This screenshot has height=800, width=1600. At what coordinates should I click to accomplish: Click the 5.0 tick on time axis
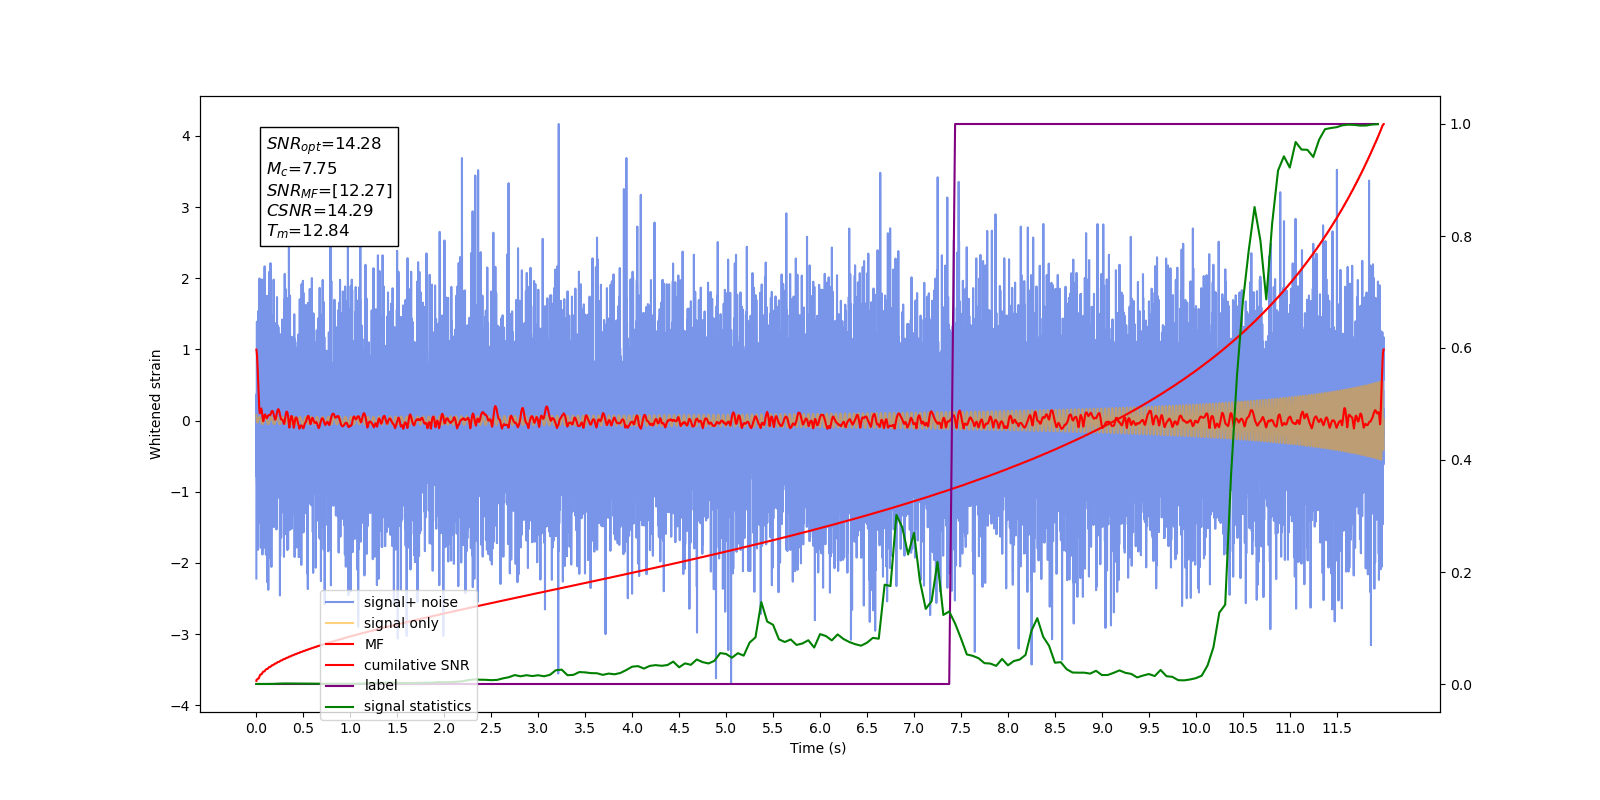726,728
